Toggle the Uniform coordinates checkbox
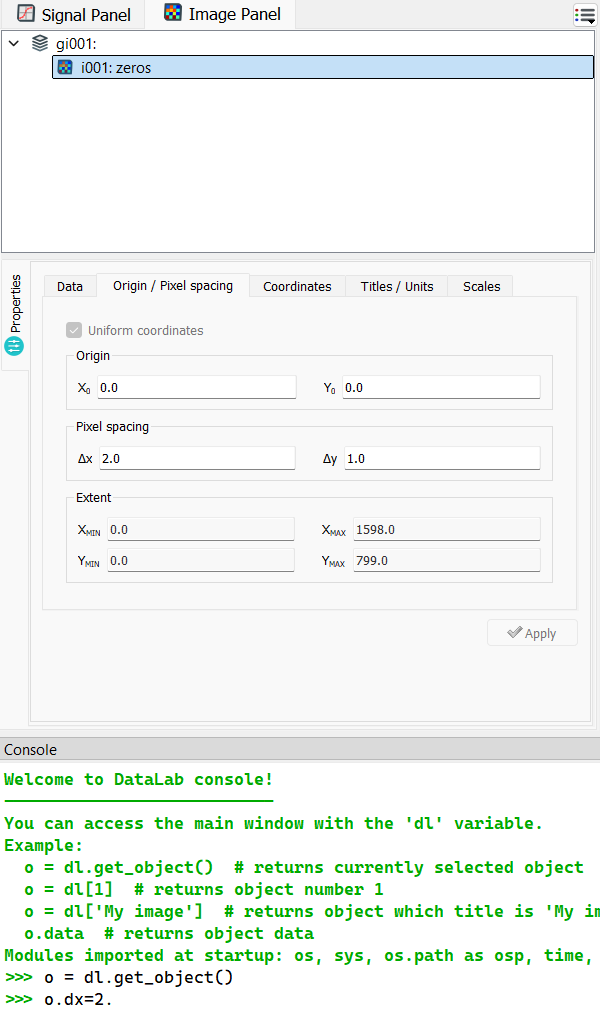600x1015 pixels. click(74, 330)
